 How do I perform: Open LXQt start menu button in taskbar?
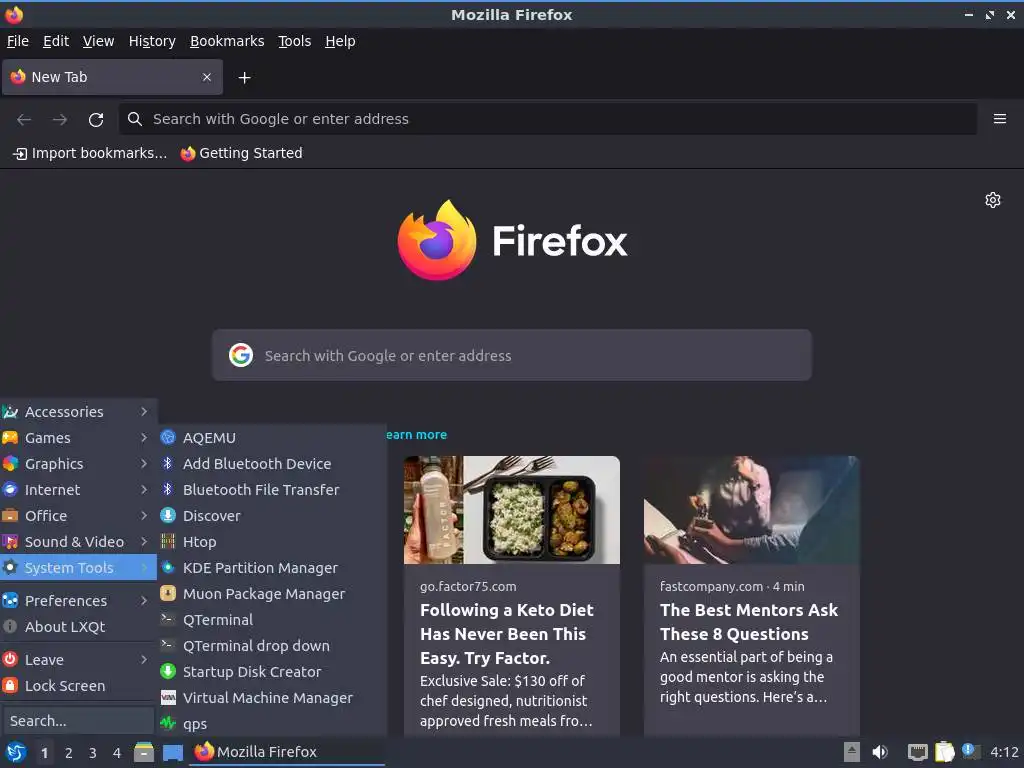point(16,752)
